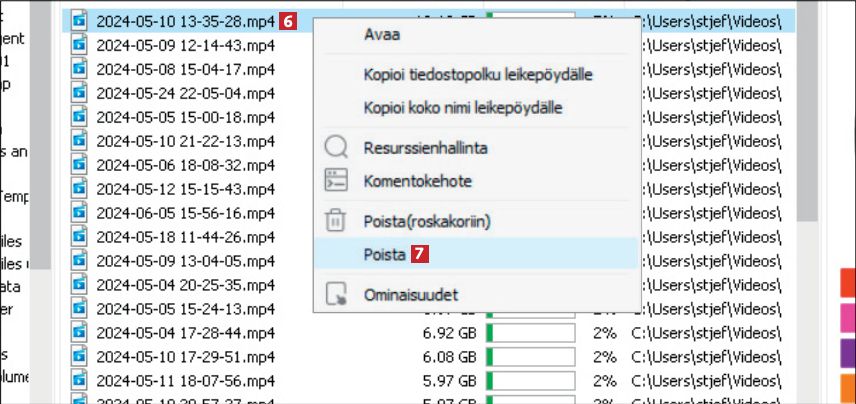The height and width of the screenshot is (404, 856).
Task: Click the terminal icon beside Komentokehote
Action: 336,181
